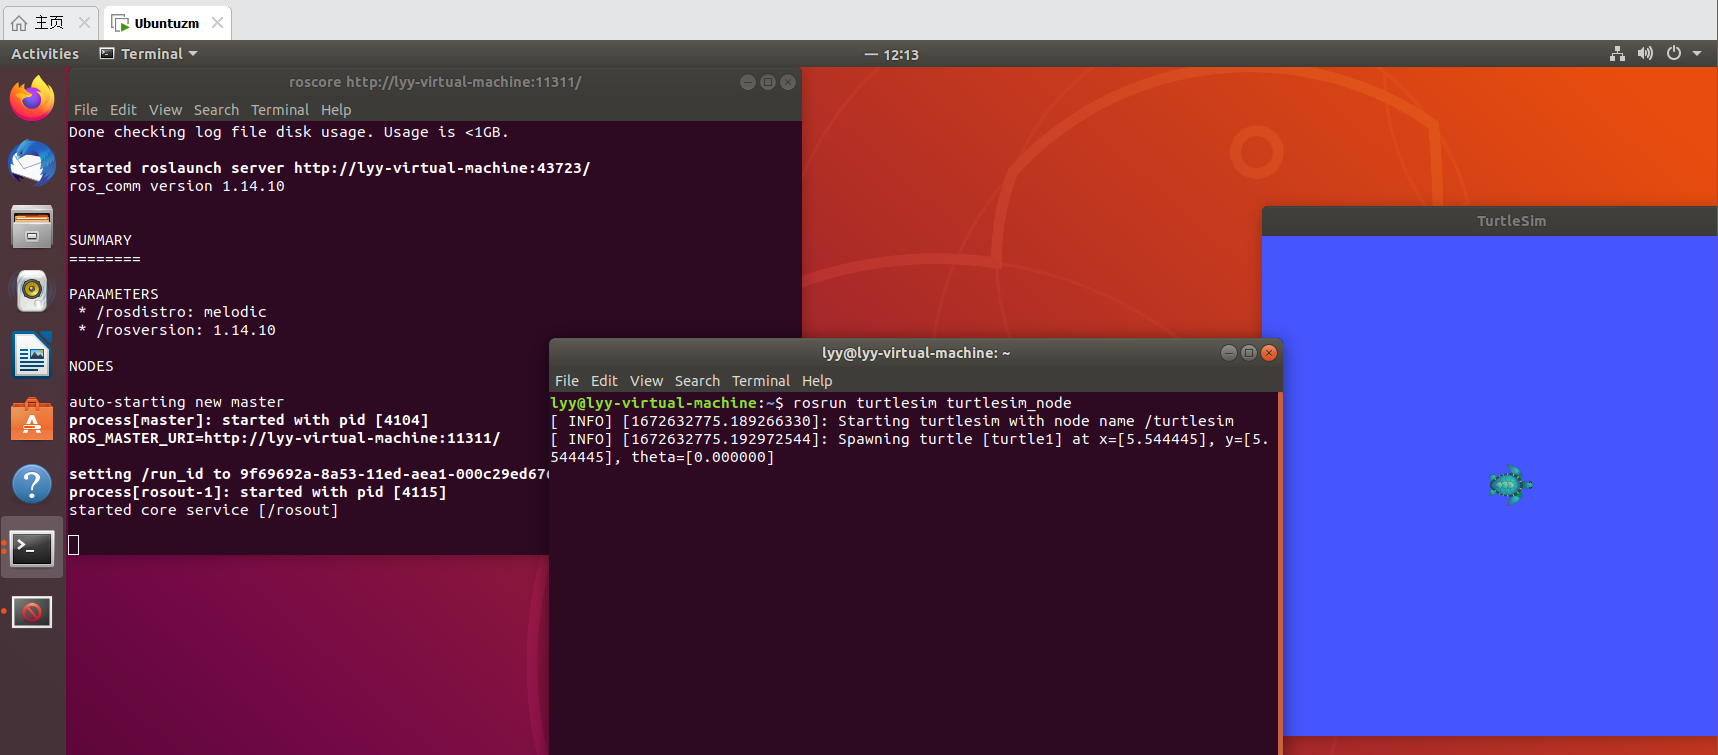Close the lyy@lyy-virtual-machine terminal window
Viewport: 1718px width, 755px height.
[1269, 353]
